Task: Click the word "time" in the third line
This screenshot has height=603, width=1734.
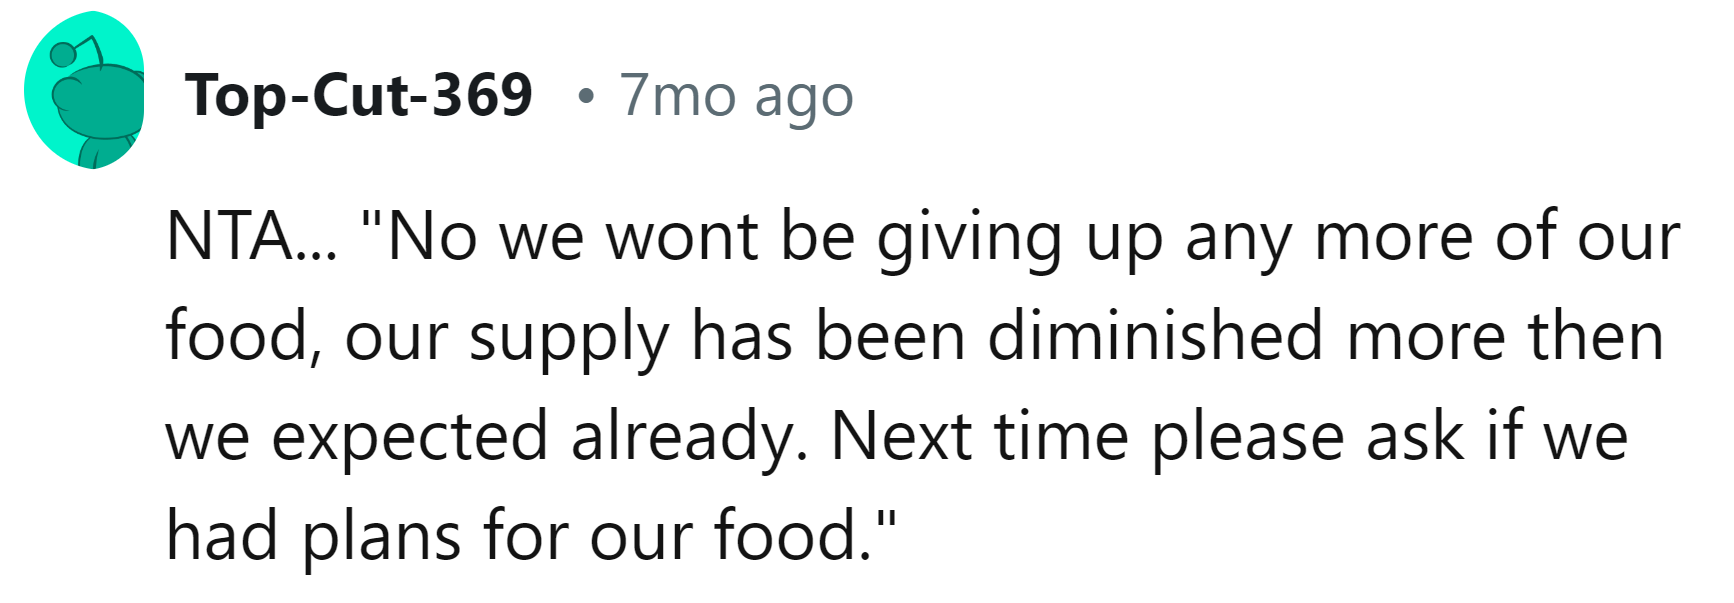Action: (x=1061, y=437)
